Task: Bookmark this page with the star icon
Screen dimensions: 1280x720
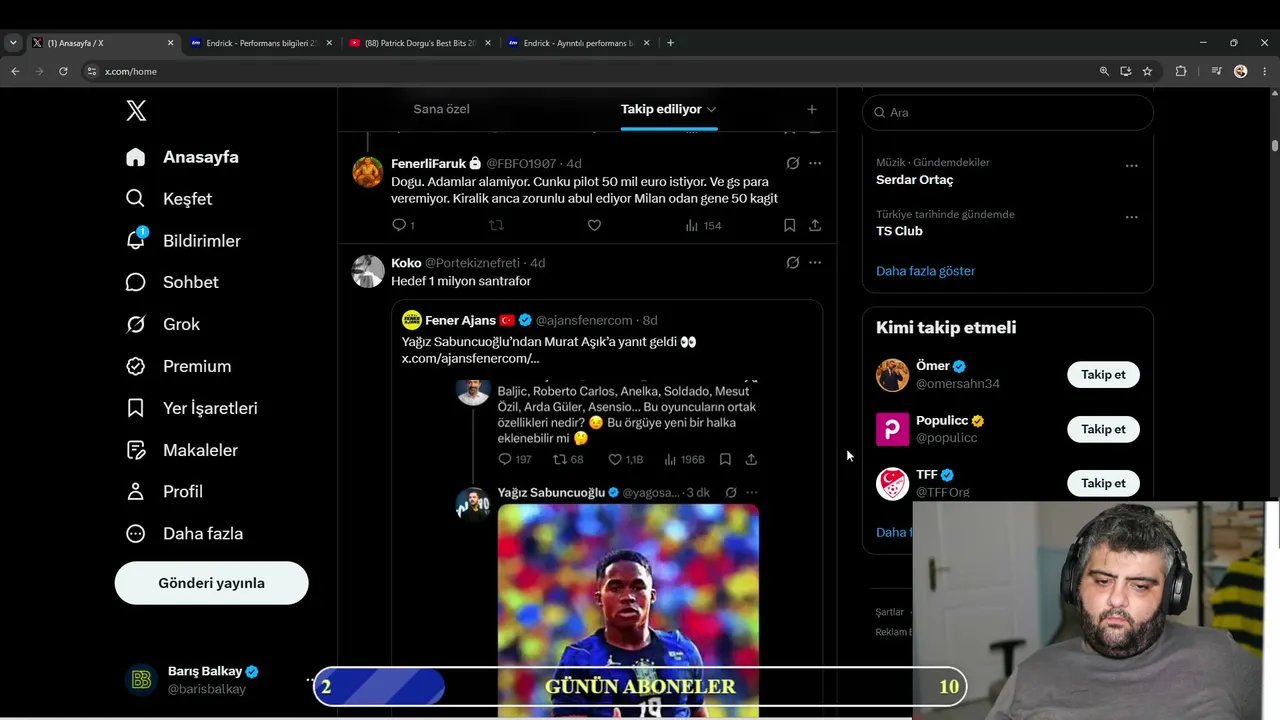Action: 1147,71
